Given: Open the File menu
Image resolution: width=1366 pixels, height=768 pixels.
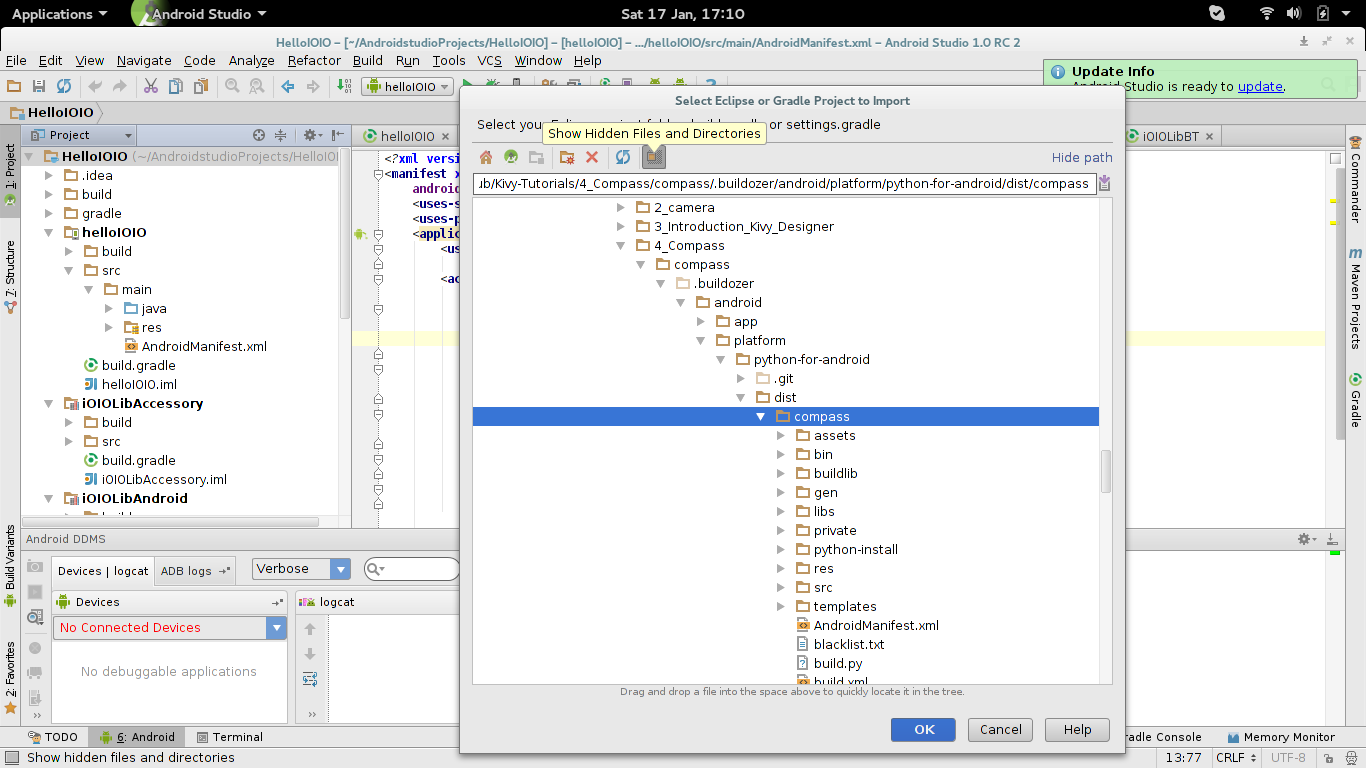Looking at the screenshot, I should point(16,60).
